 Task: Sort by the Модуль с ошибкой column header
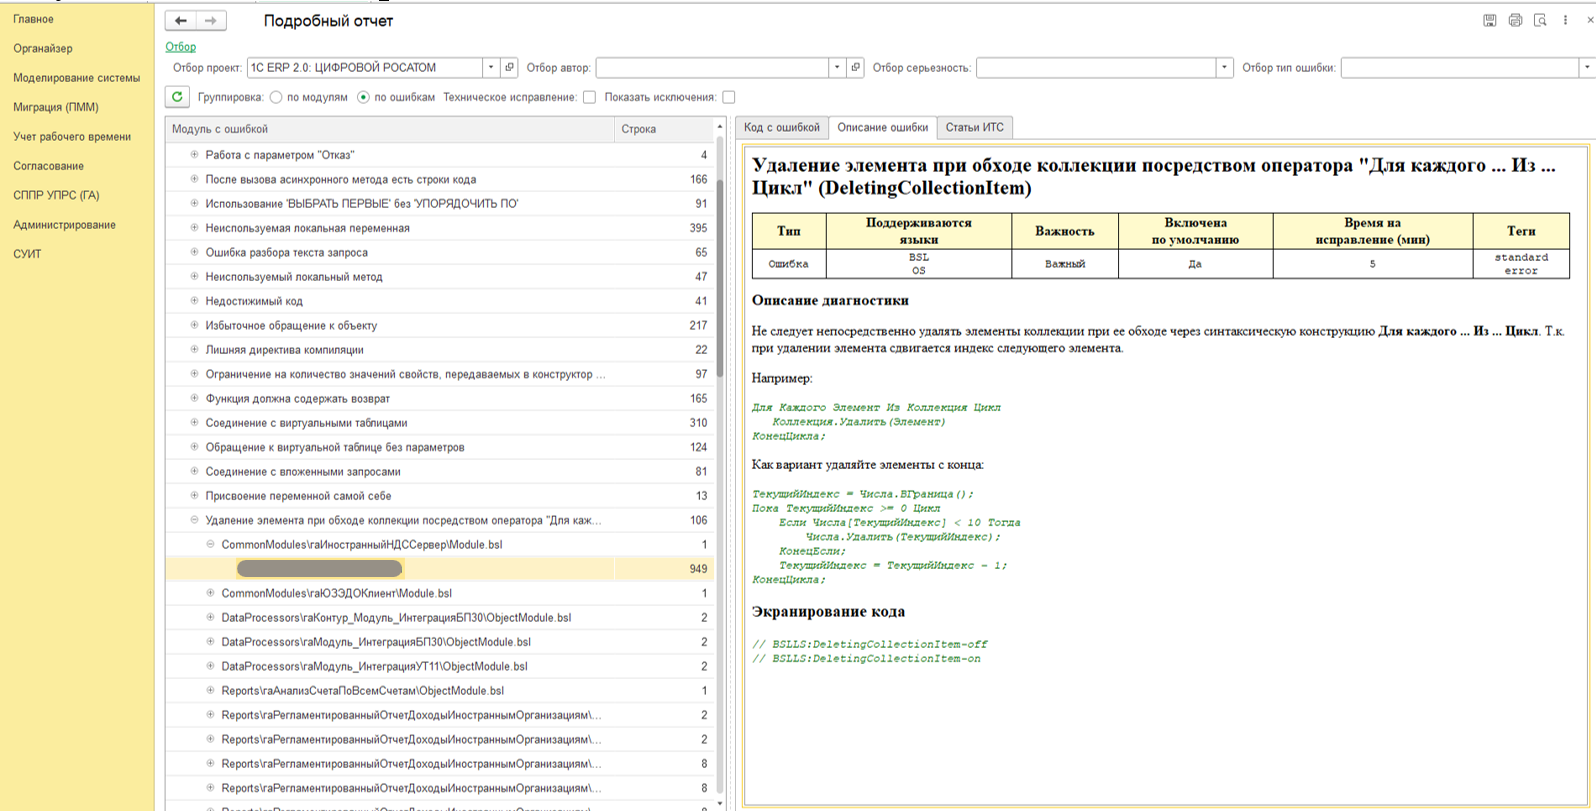point(390,129)
